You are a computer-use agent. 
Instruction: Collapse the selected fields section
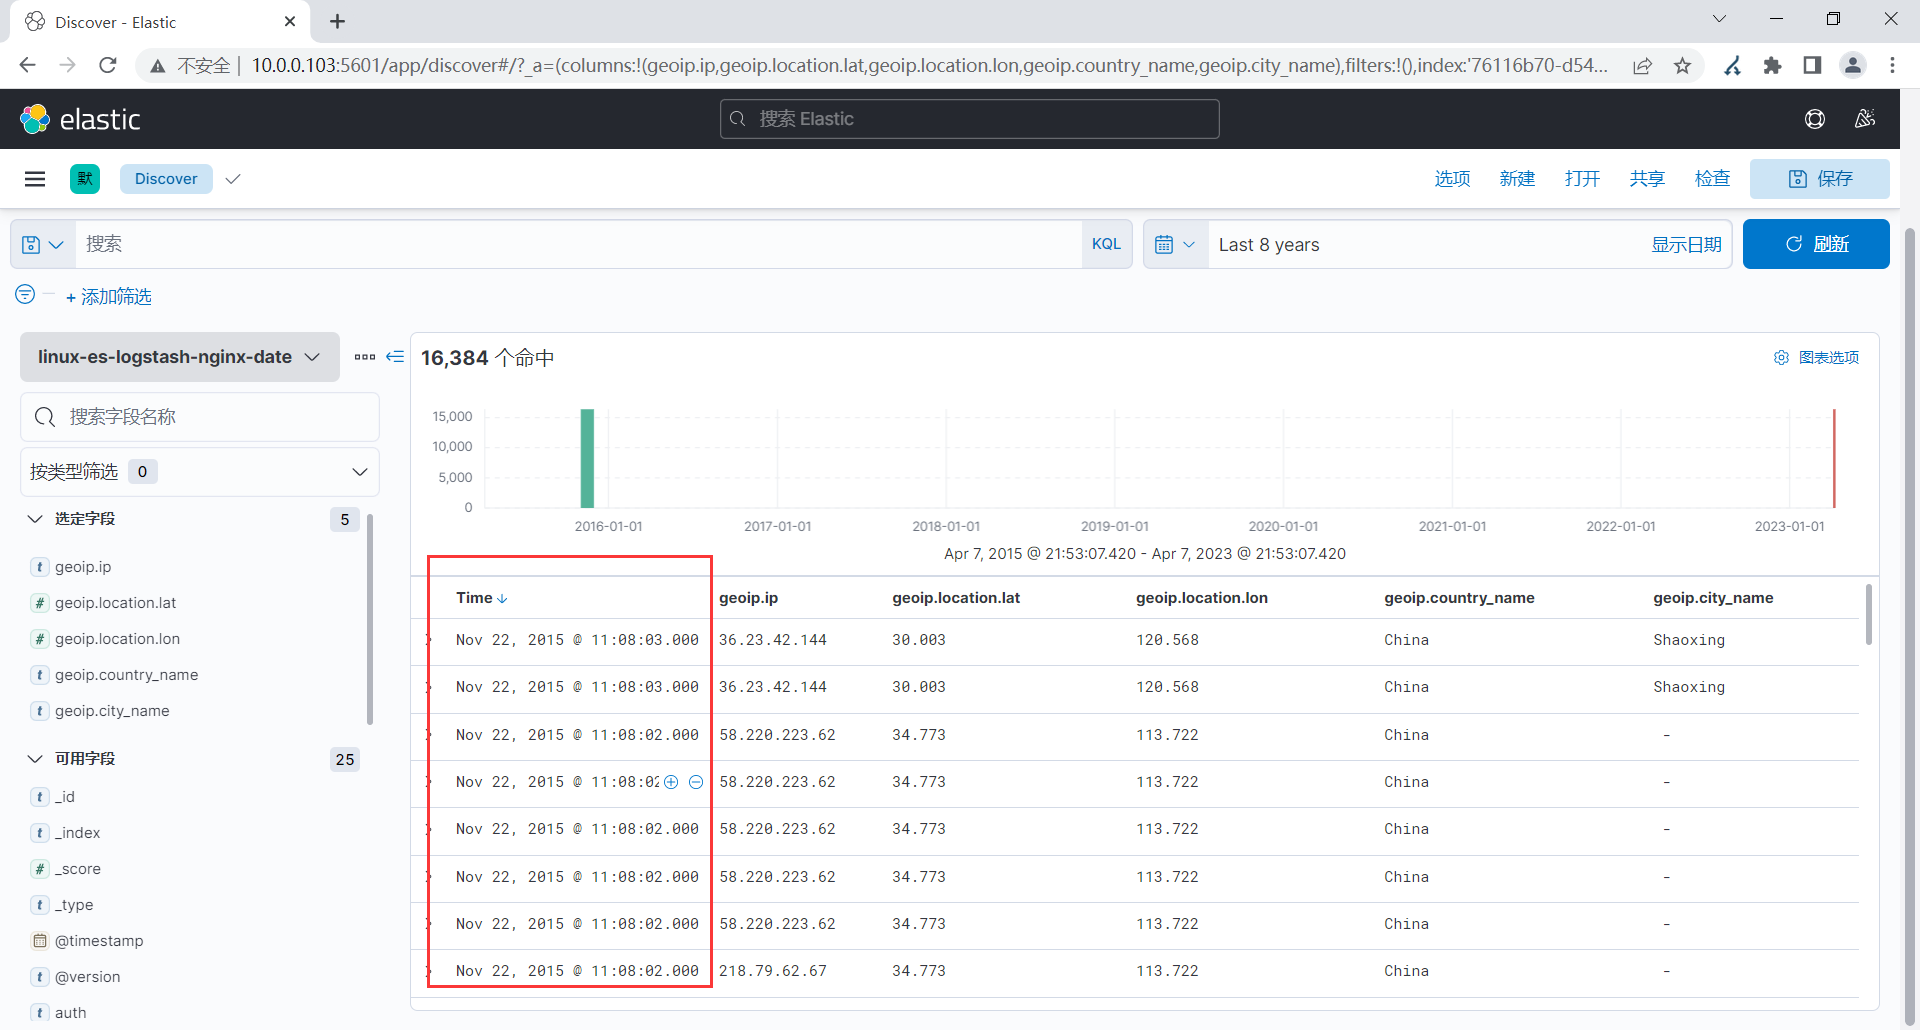point(35,519)
